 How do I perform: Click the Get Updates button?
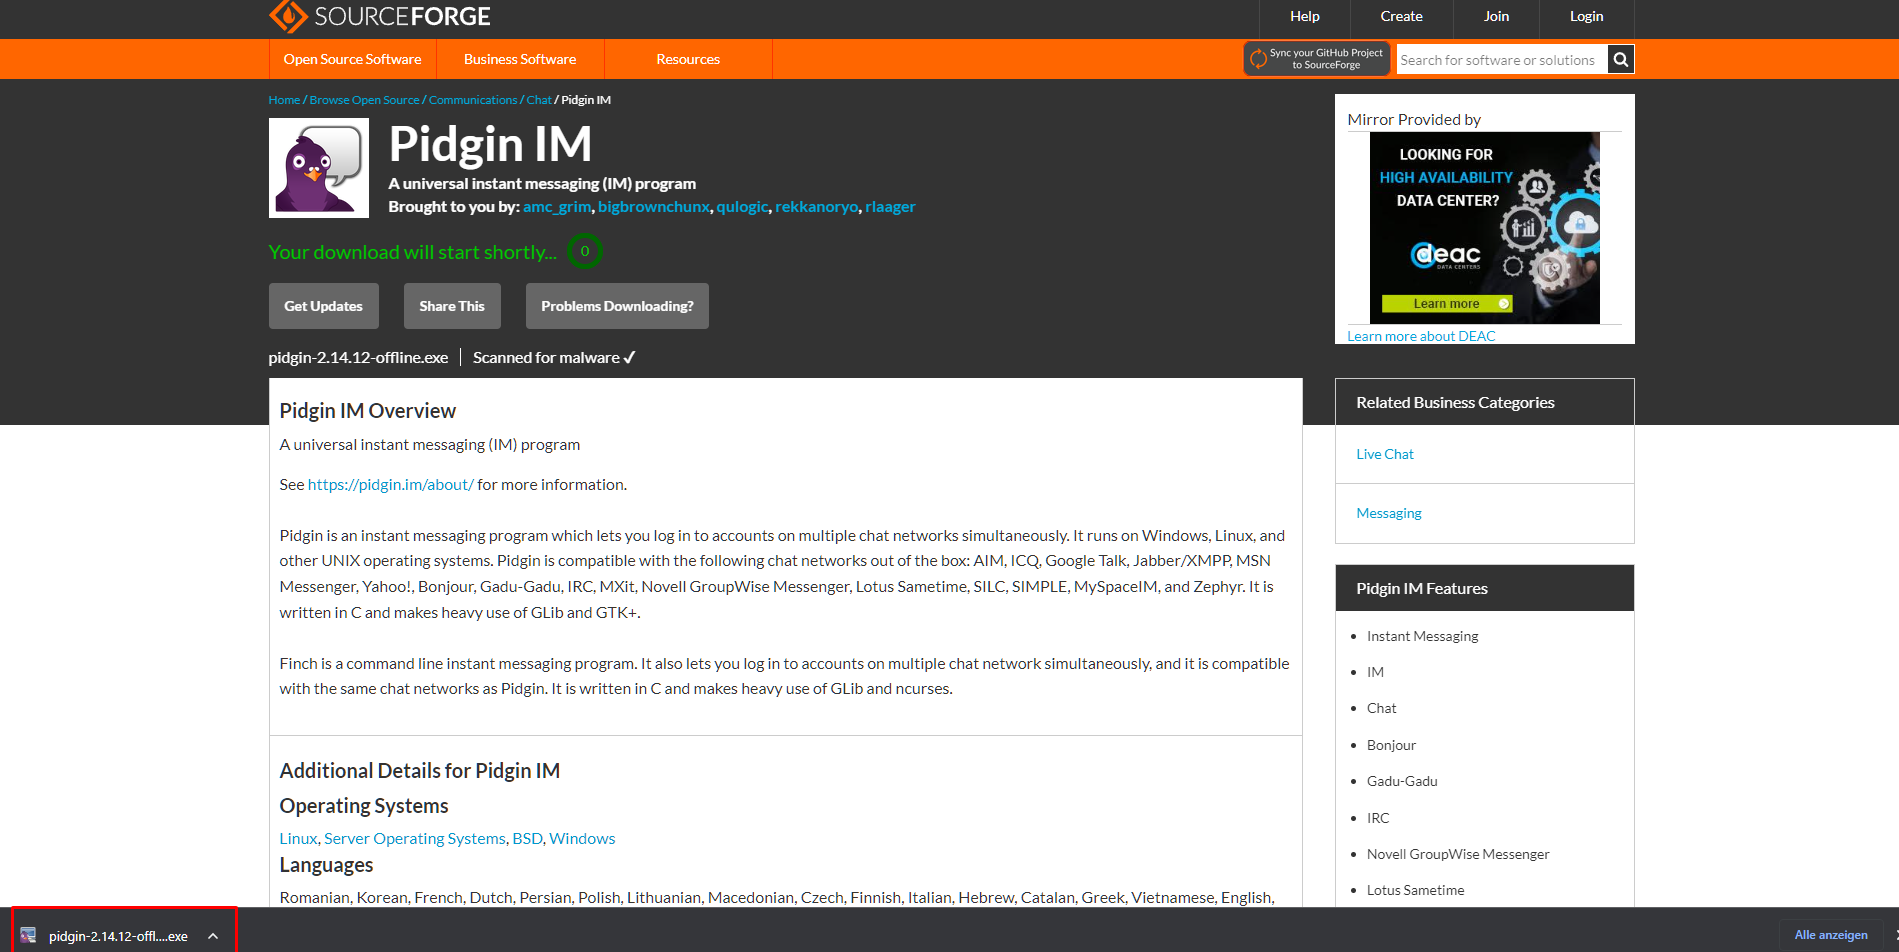324,306
